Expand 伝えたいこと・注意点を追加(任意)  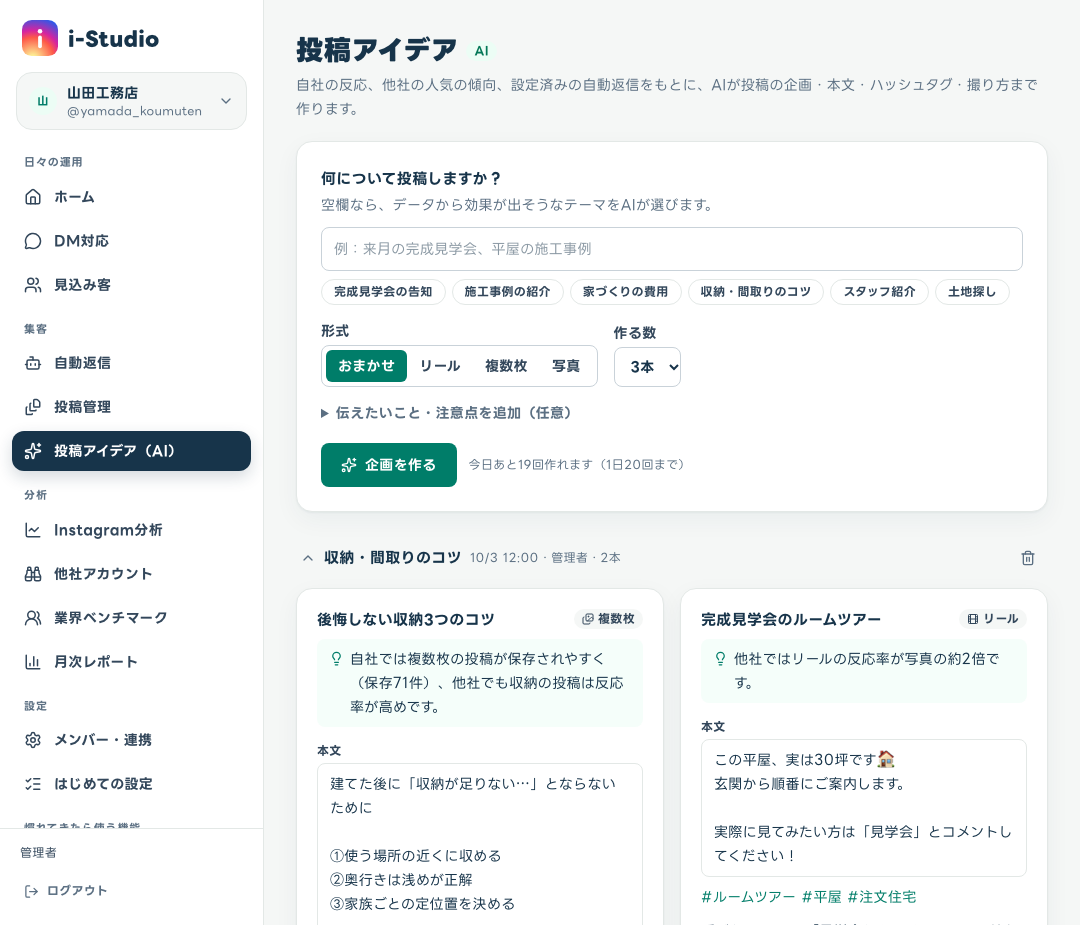tap(446, 413)
